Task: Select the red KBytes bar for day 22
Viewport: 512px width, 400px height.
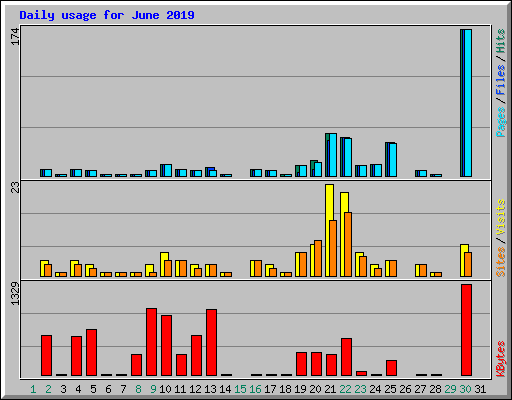Action: pyautogui.click(x=346, y=357)
